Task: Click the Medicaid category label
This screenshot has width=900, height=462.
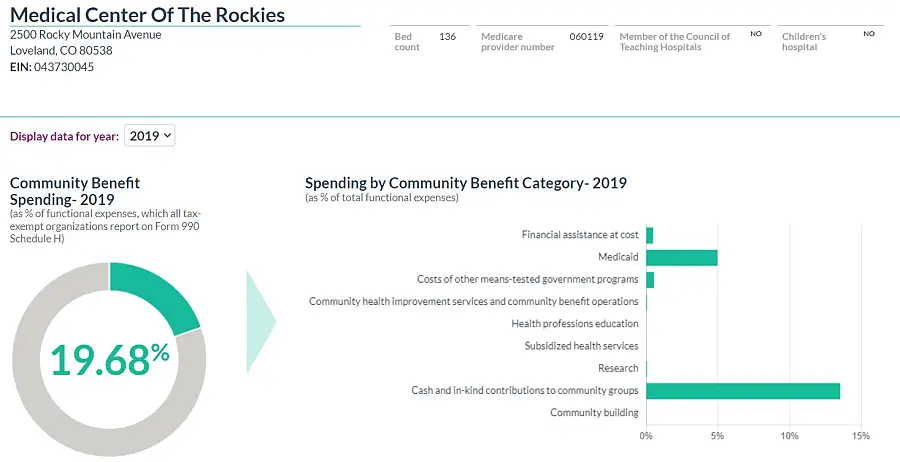Action: coord(618,258)
